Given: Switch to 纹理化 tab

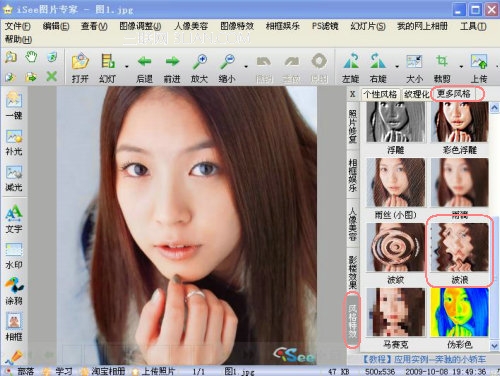Looking at the screenshot, I should (417, 94).
